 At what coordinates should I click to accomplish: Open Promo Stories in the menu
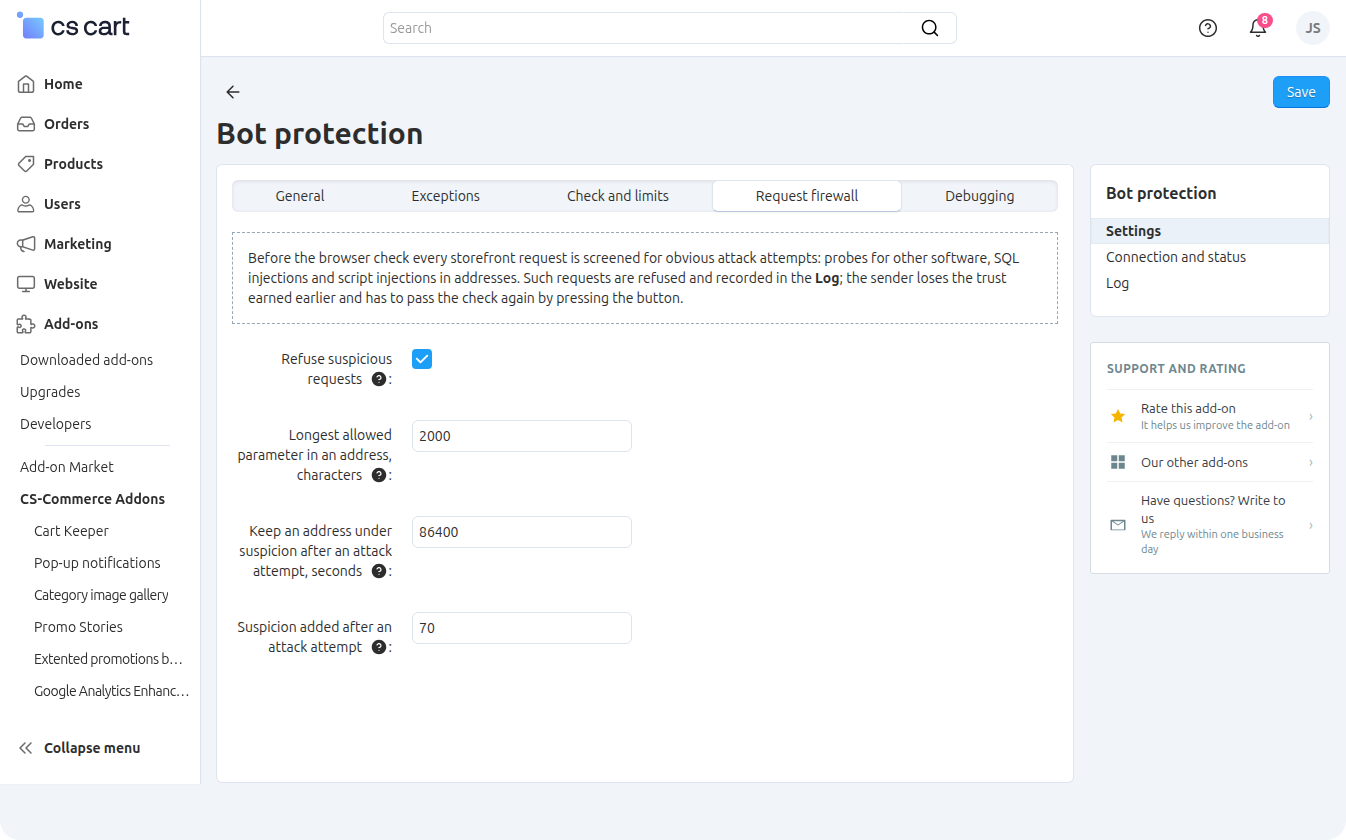click(78, 627)
